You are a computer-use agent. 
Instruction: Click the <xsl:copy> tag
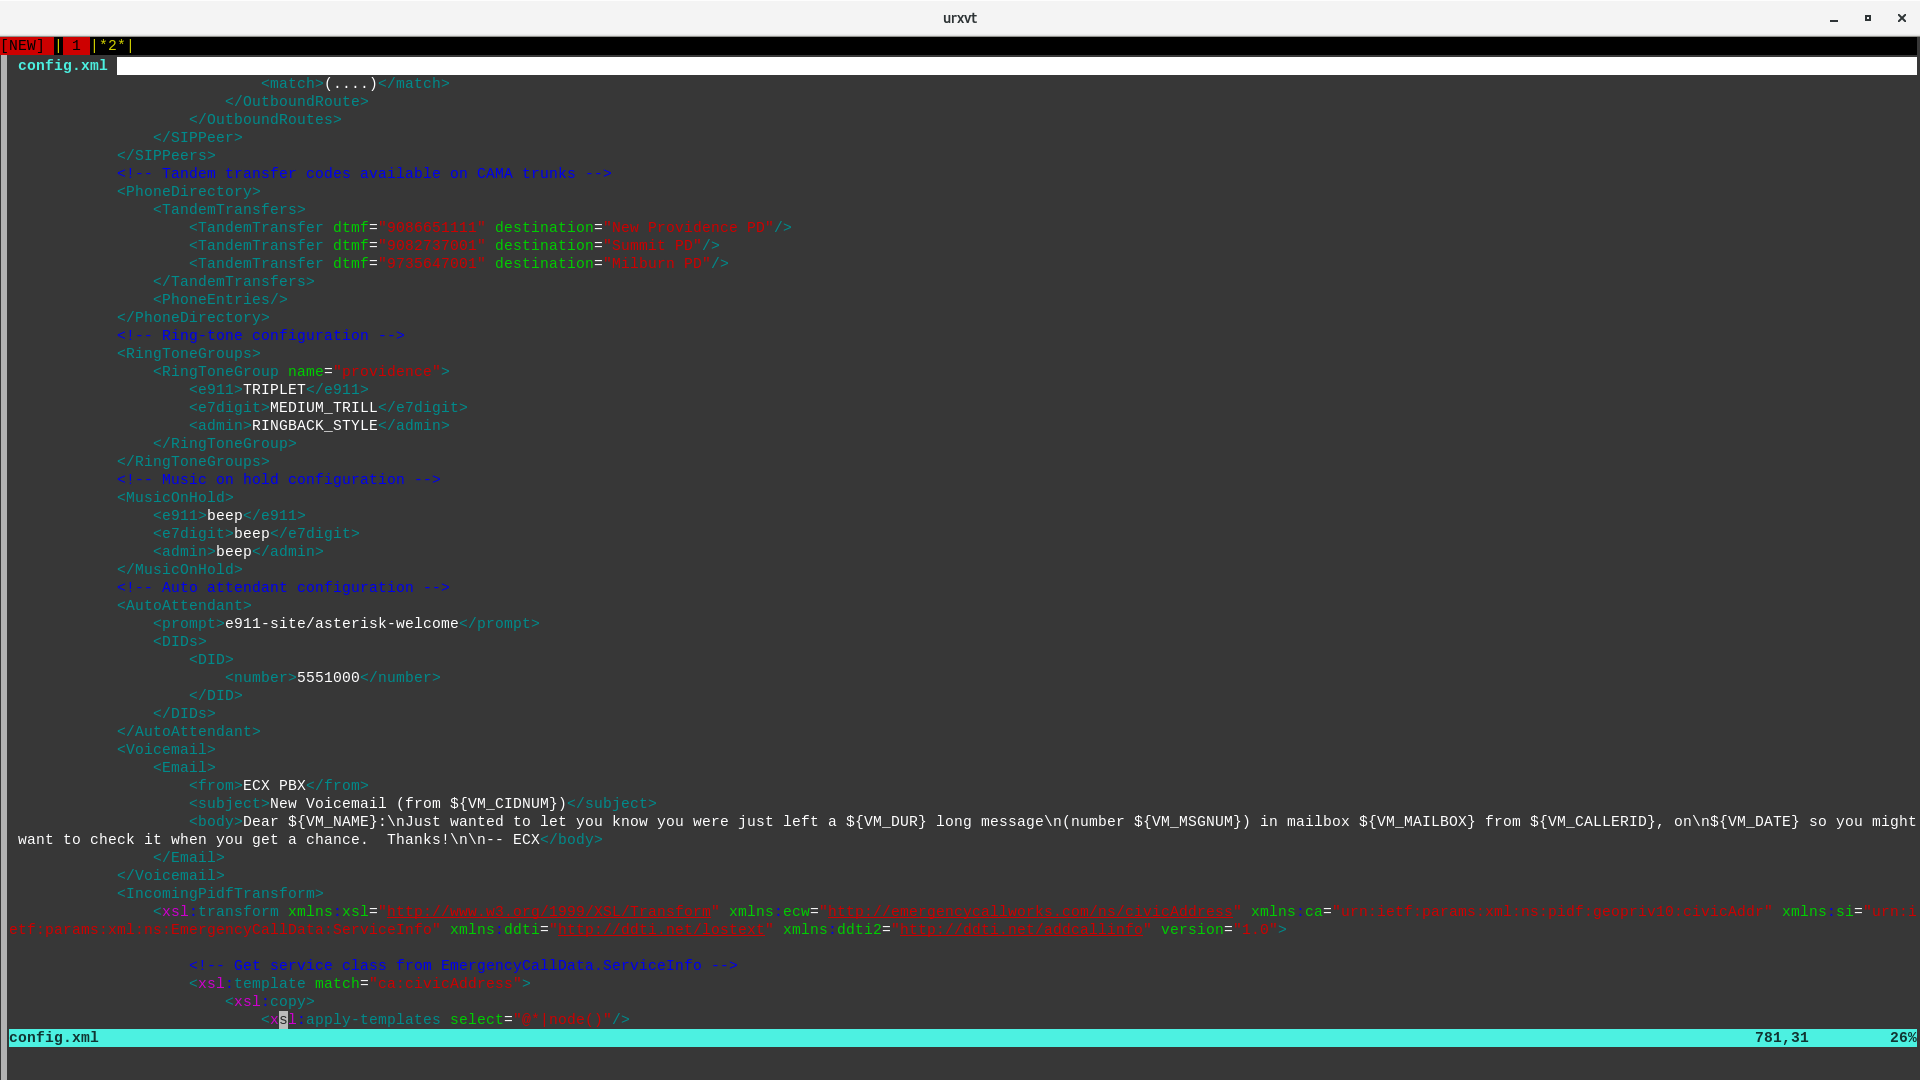click(270, 1002)
